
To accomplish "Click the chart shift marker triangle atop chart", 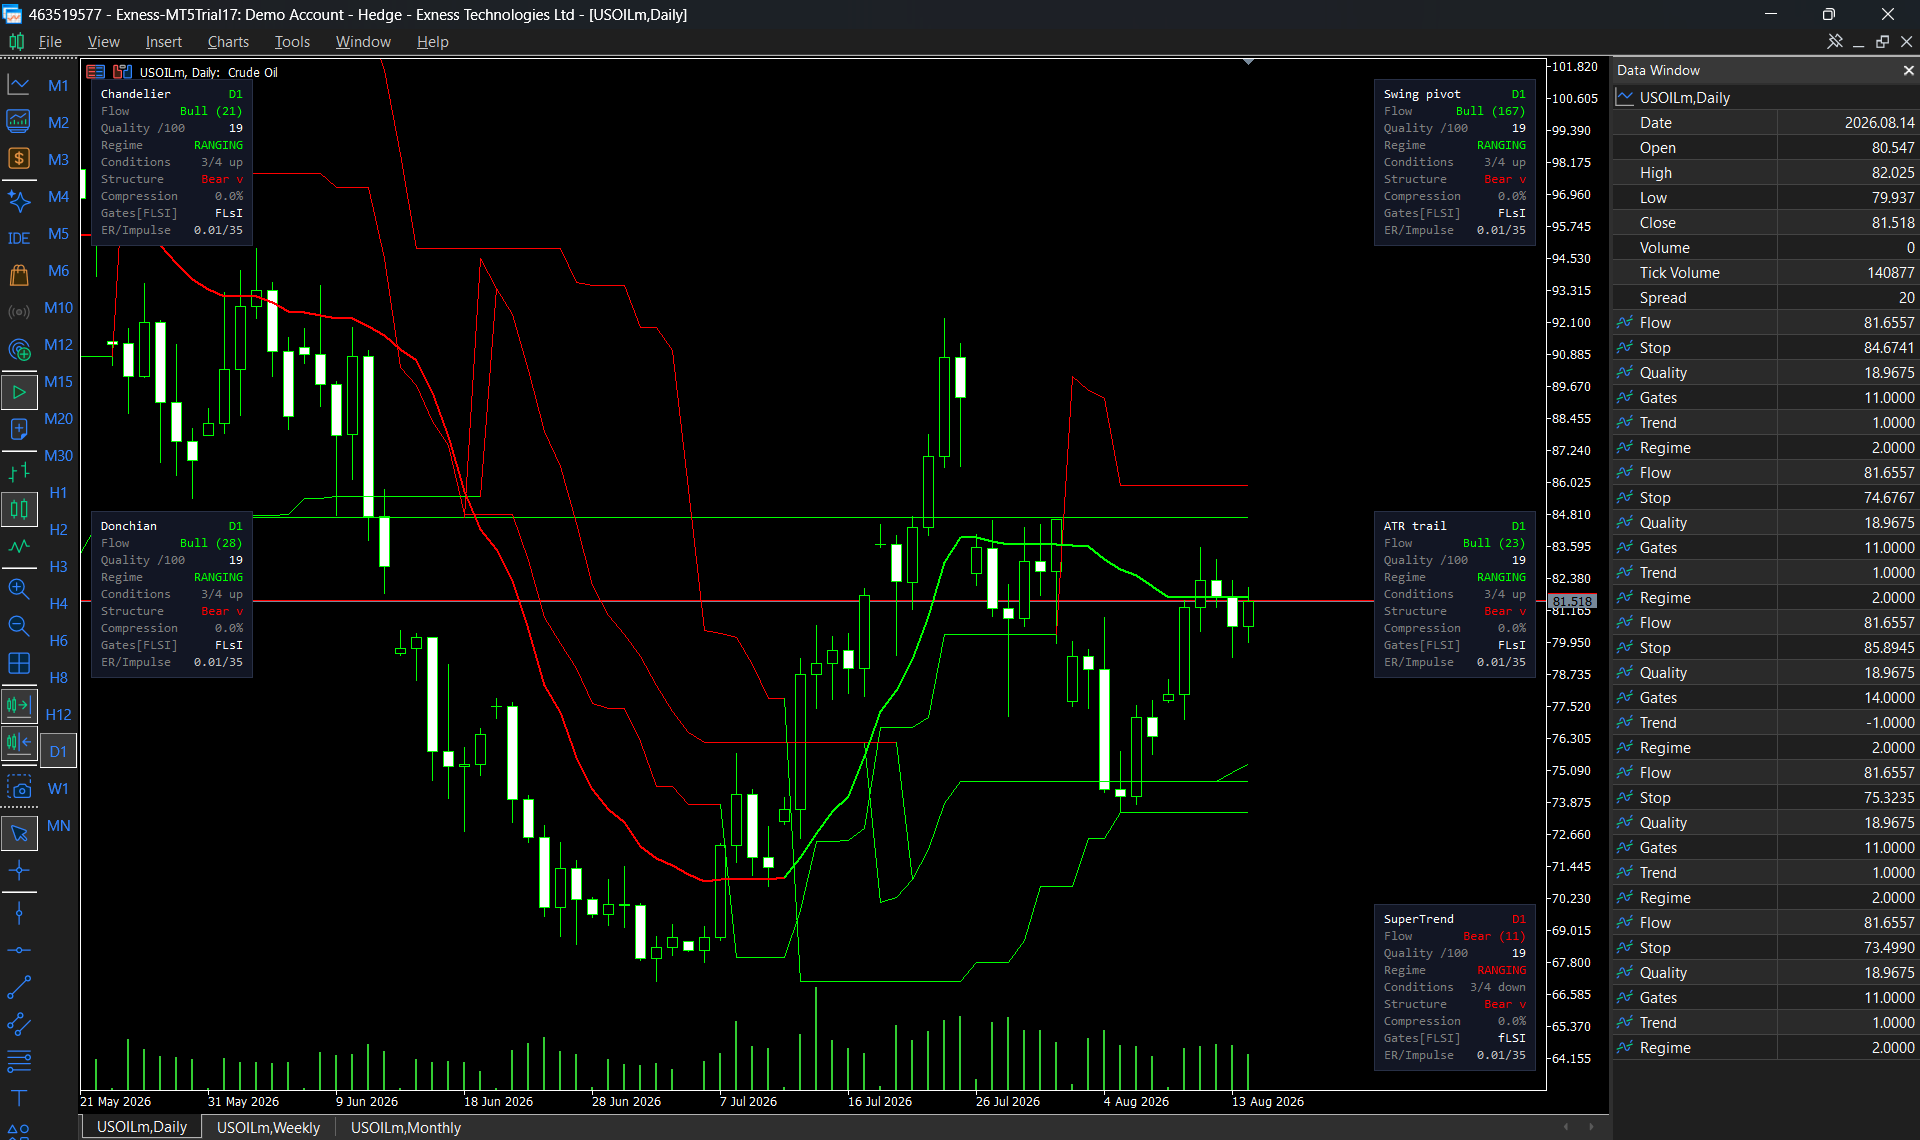I will tap(1248, 62).
